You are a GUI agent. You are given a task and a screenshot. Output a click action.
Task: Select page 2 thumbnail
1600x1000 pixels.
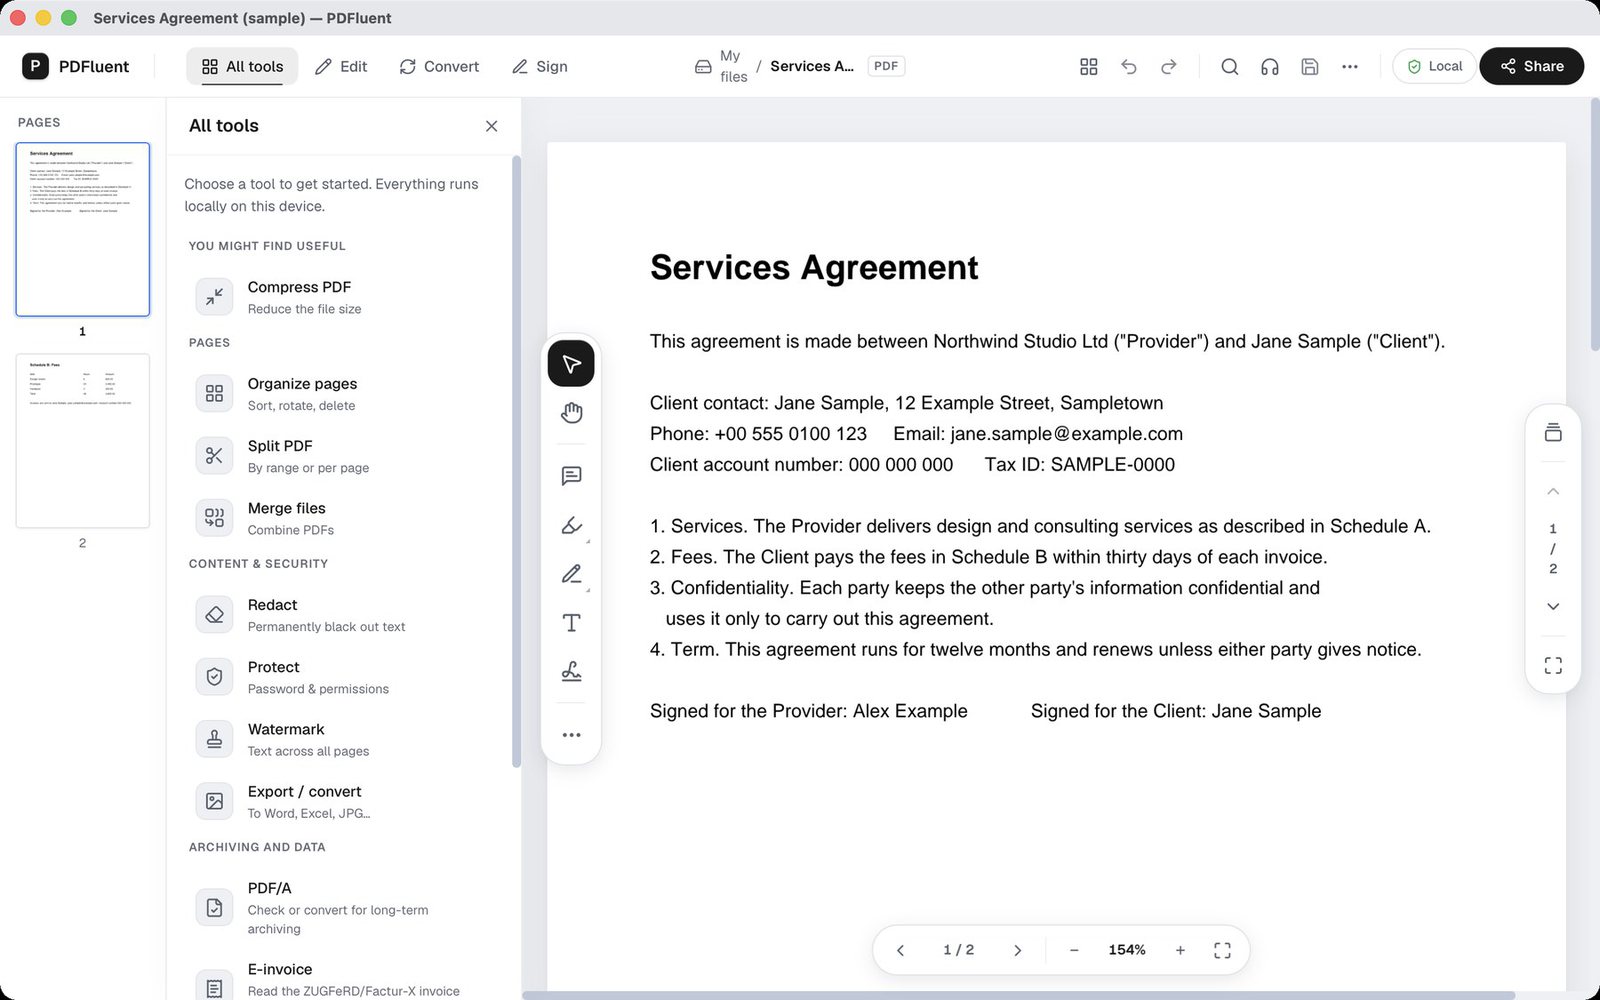tap(83, 440)
